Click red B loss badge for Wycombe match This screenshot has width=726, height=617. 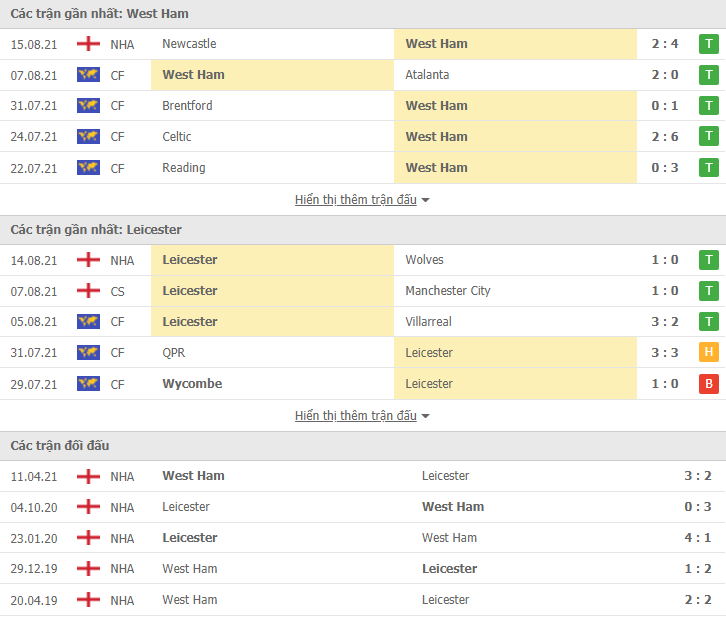(708, 384)
